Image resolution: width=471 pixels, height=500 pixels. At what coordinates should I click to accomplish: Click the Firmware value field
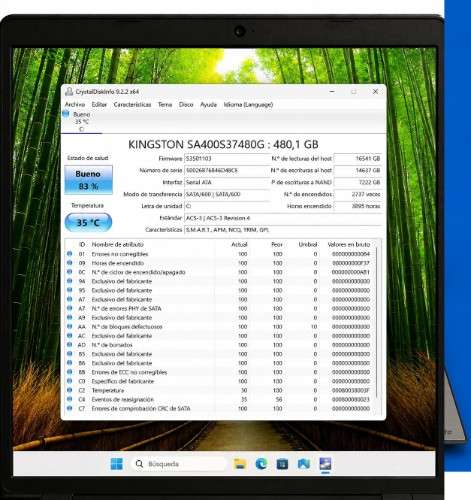coord(227,158)
